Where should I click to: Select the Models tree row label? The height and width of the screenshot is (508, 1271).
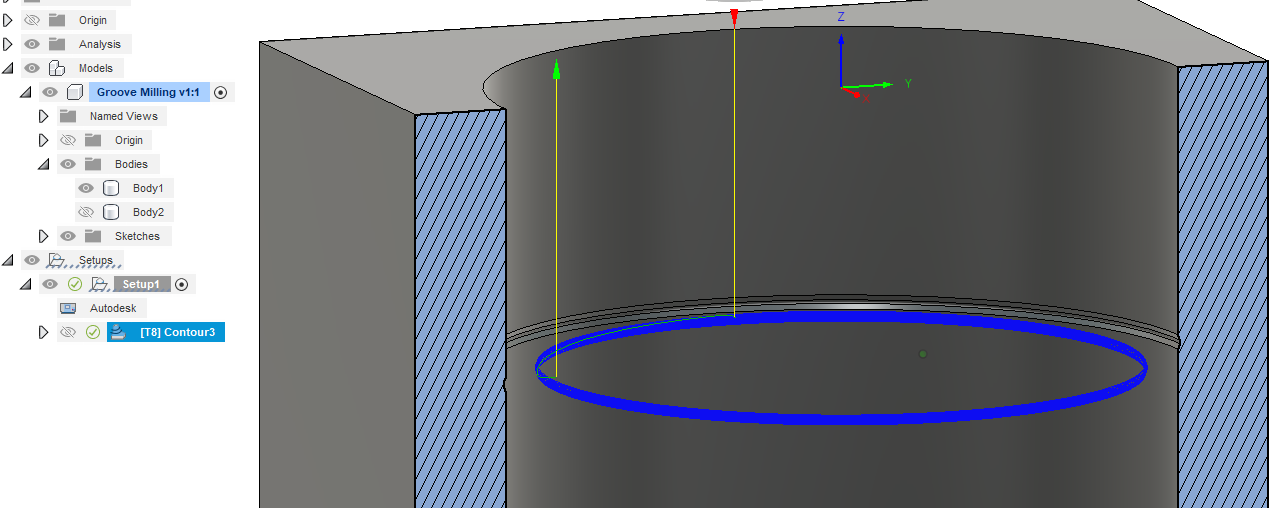97,68
